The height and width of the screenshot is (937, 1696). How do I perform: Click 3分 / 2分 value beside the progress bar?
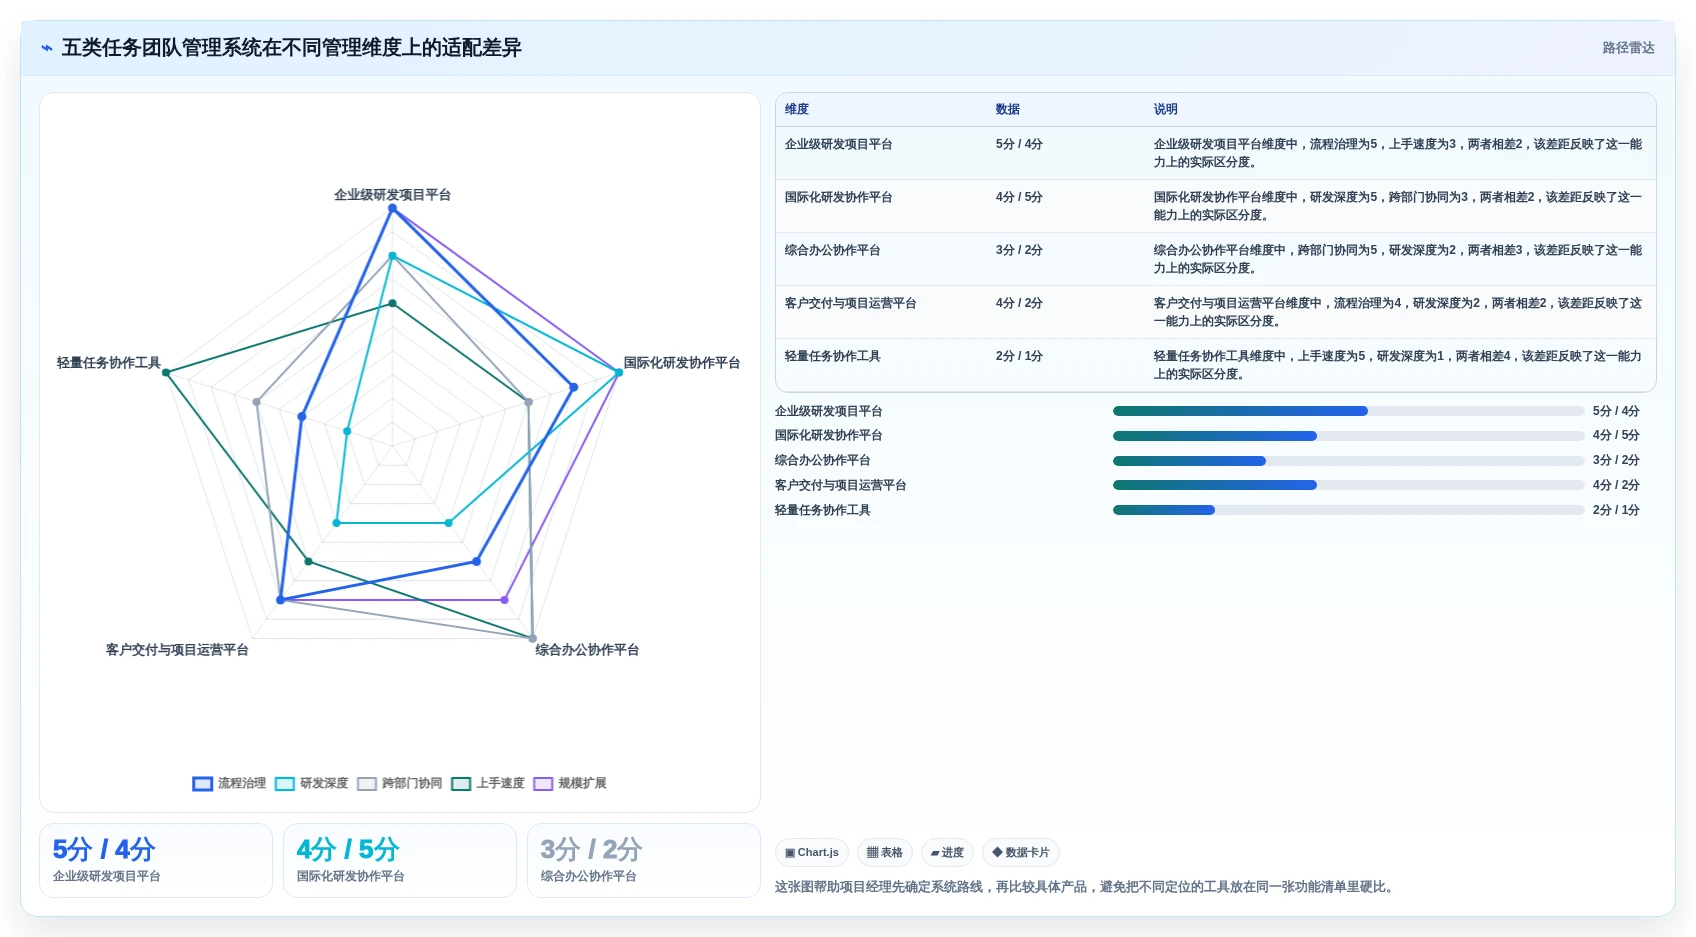(1616, 460)
